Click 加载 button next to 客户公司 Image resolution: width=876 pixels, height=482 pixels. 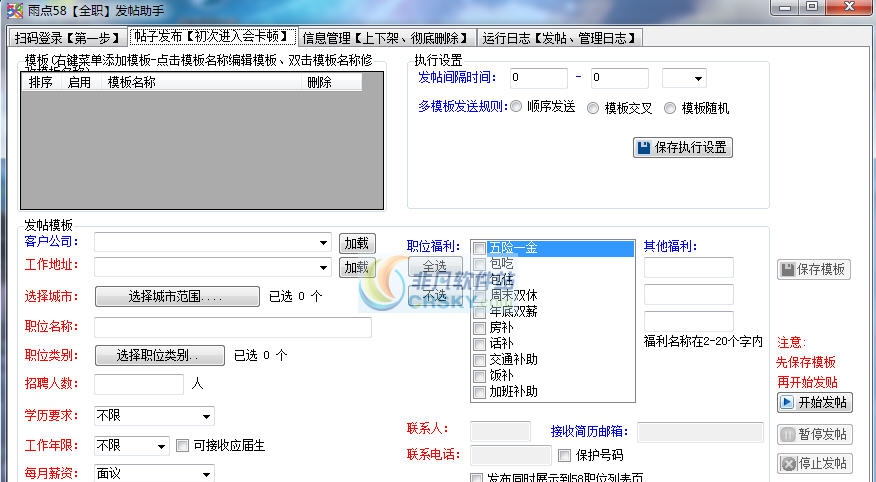pos(357,244)
